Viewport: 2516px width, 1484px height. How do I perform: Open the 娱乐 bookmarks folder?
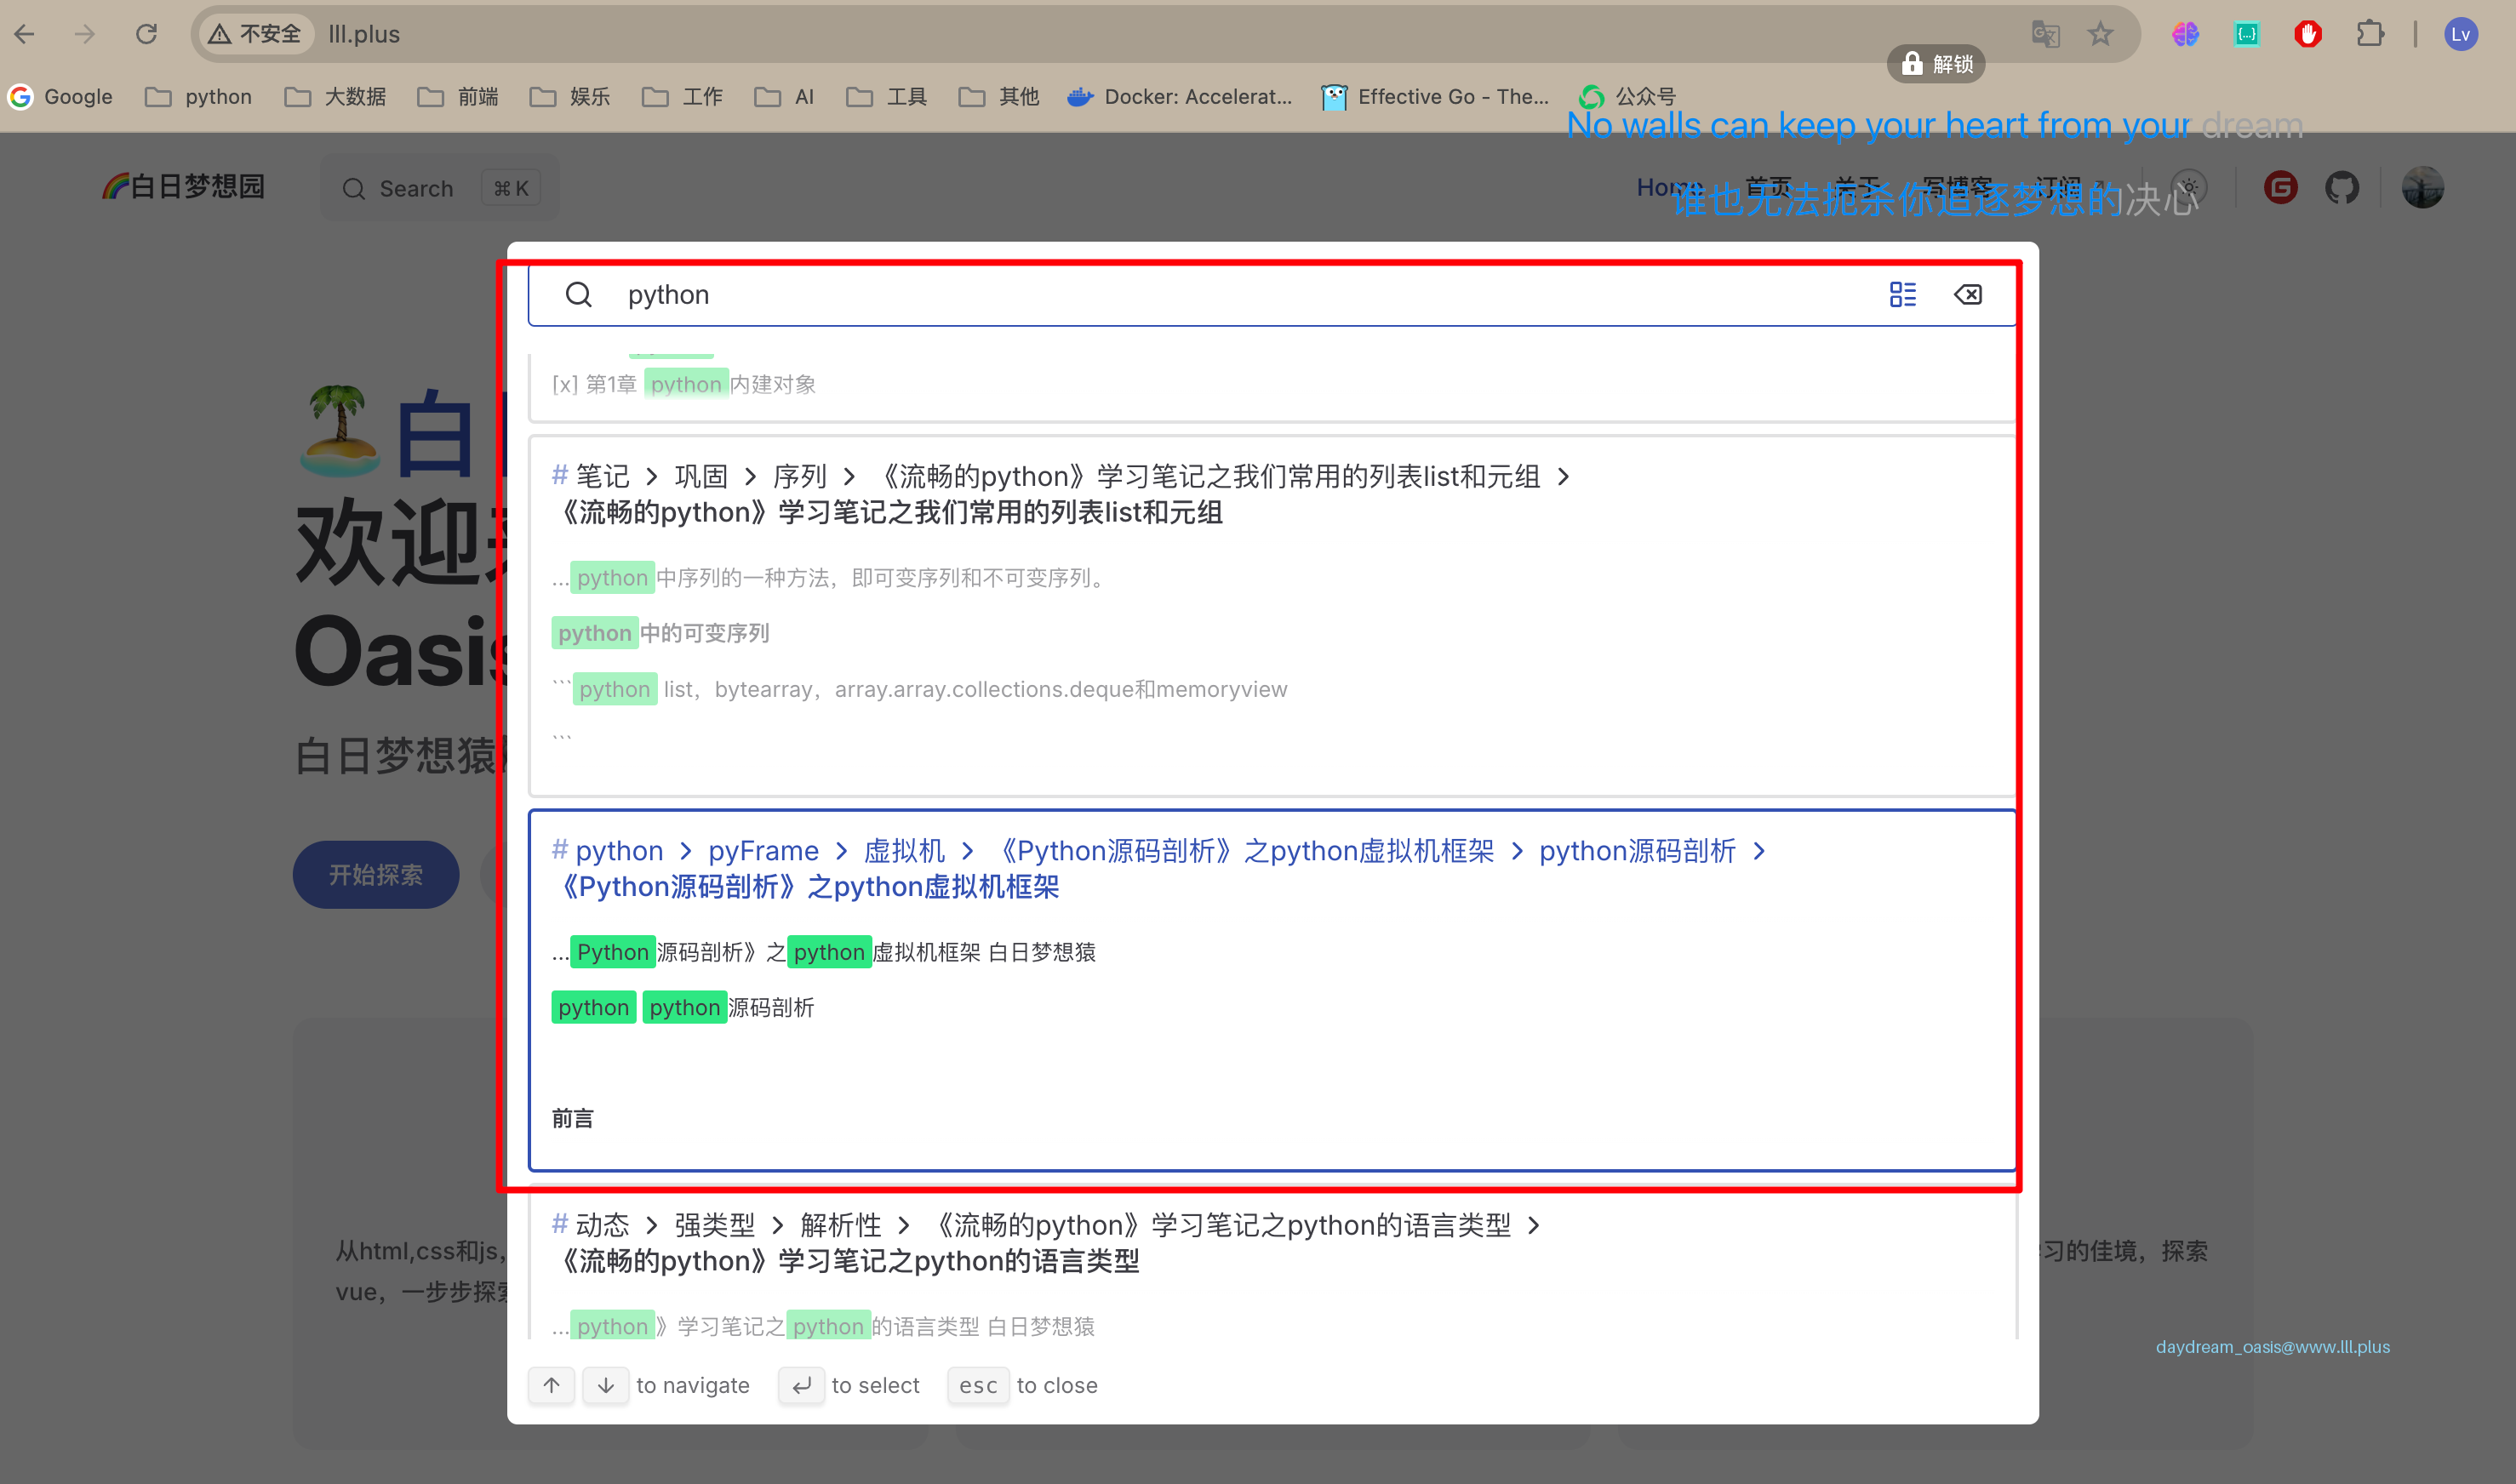coord(570,96)
